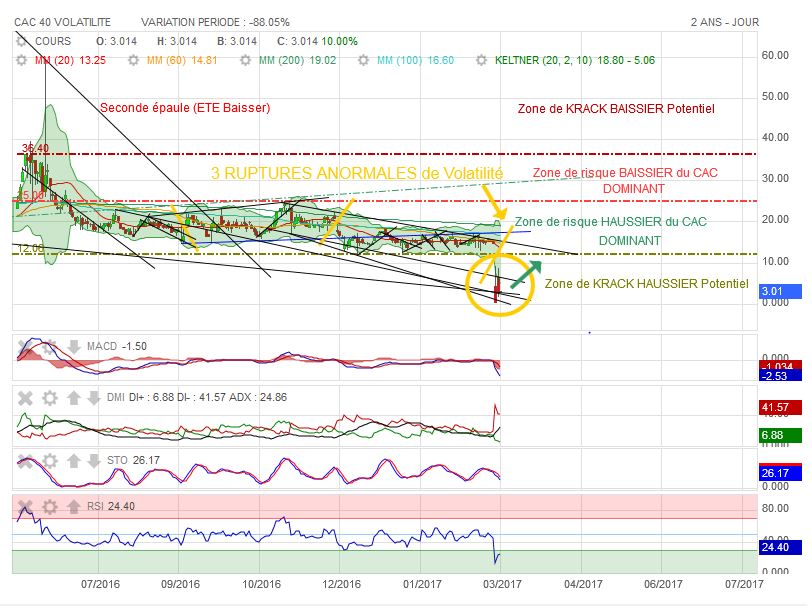
Task: Click the low value B: 3.014
Action: 237,41
